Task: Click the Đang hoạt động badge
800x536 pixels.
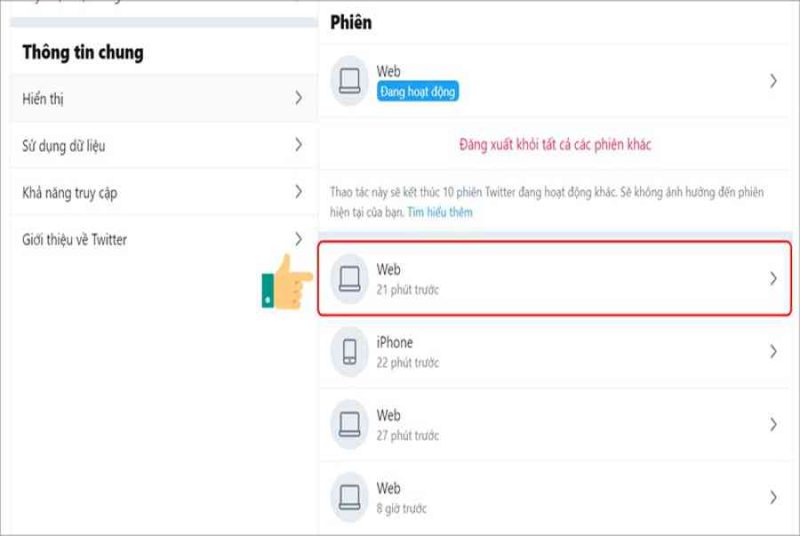Action: 417,92
